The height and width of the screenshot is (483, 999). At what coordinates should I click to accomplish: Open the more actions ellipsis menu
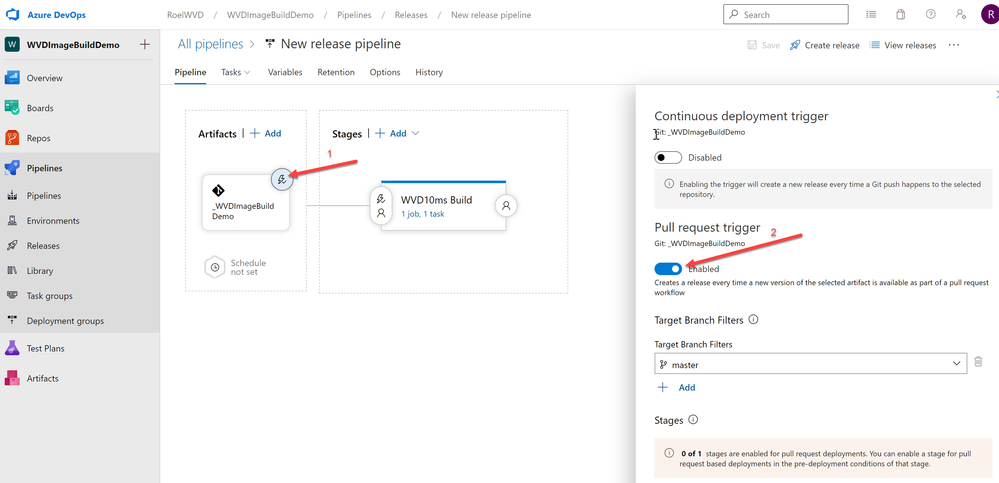tap(954, 45)
